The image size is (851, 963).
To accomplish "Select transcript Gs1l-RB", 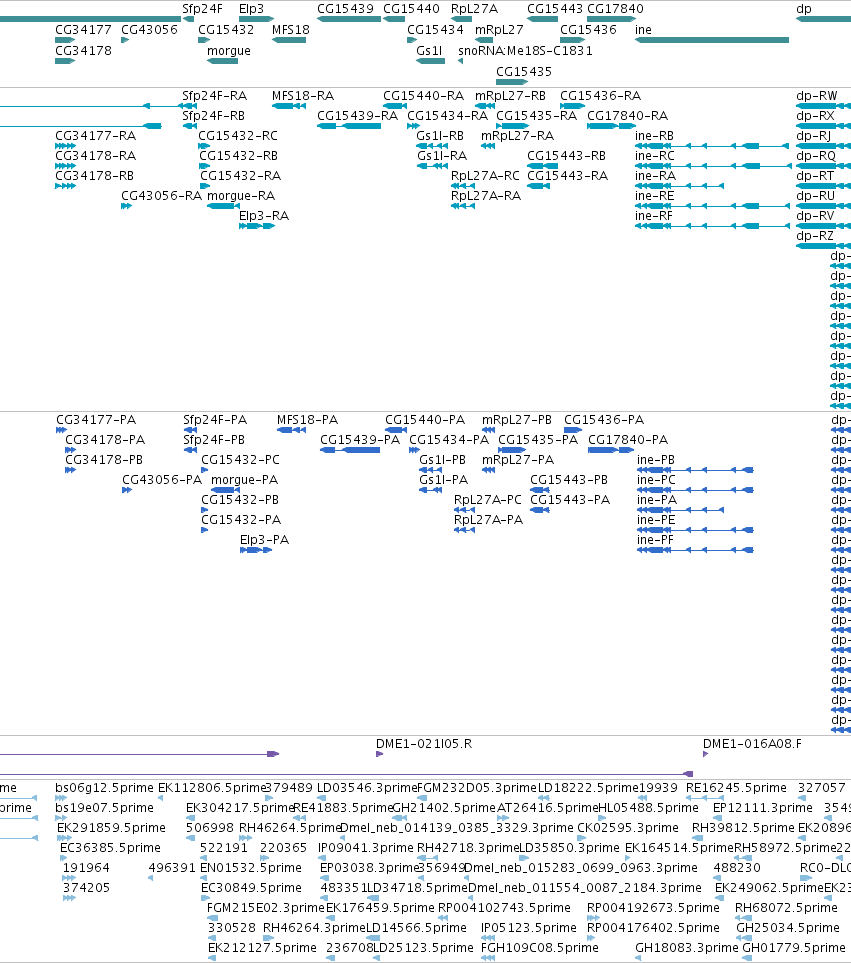I will click(440, 136).
